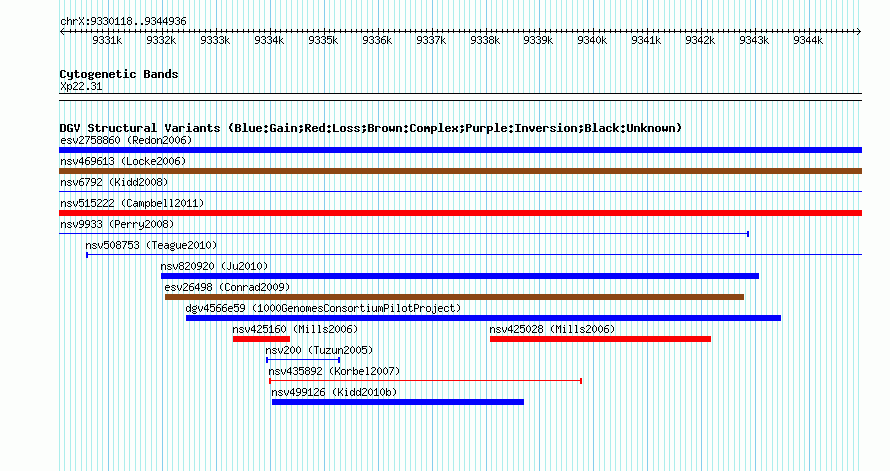Select the blue esv2758860 gain bar
The width and height of the screenshot is (890, 471).
pos(460,150)
